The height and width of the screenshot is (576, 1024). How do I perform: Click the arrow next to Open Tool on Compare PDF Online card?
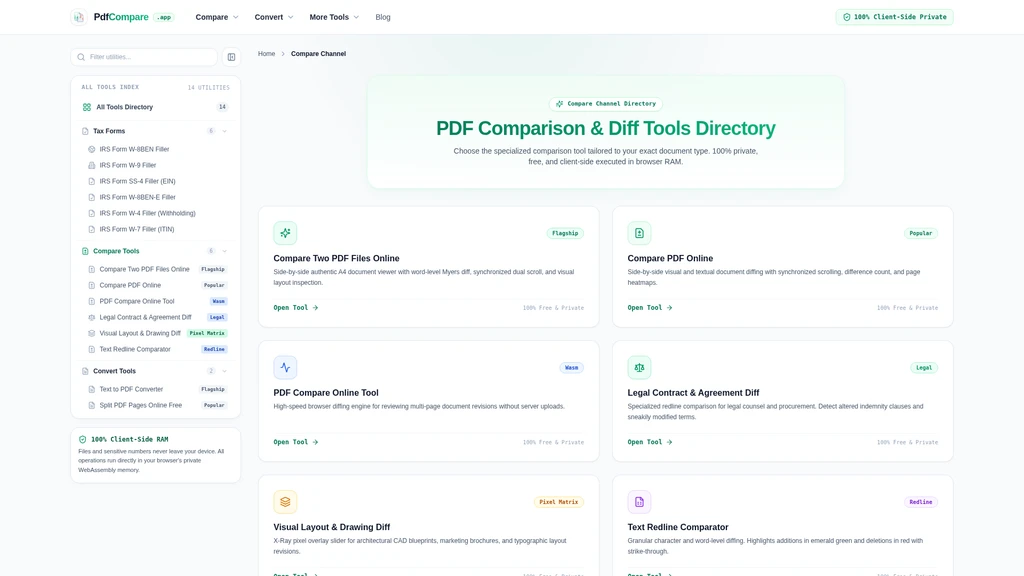click(669, 308)
